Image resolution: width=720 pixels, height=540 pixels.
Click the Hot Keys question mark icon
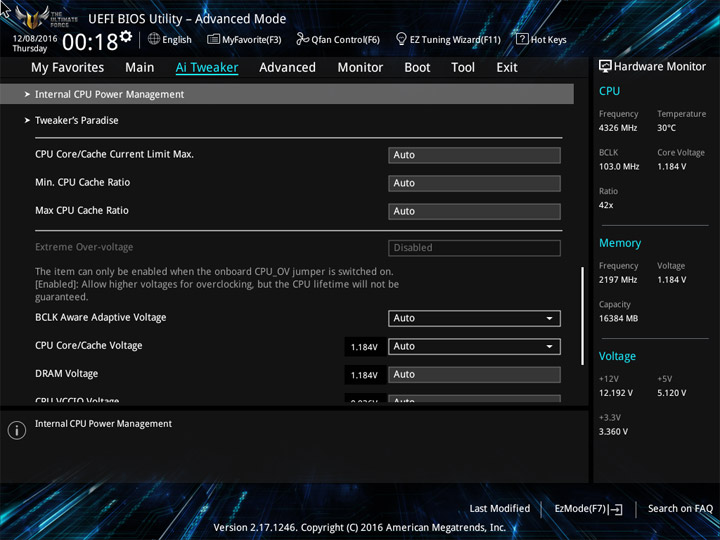[x=522, y=39]
